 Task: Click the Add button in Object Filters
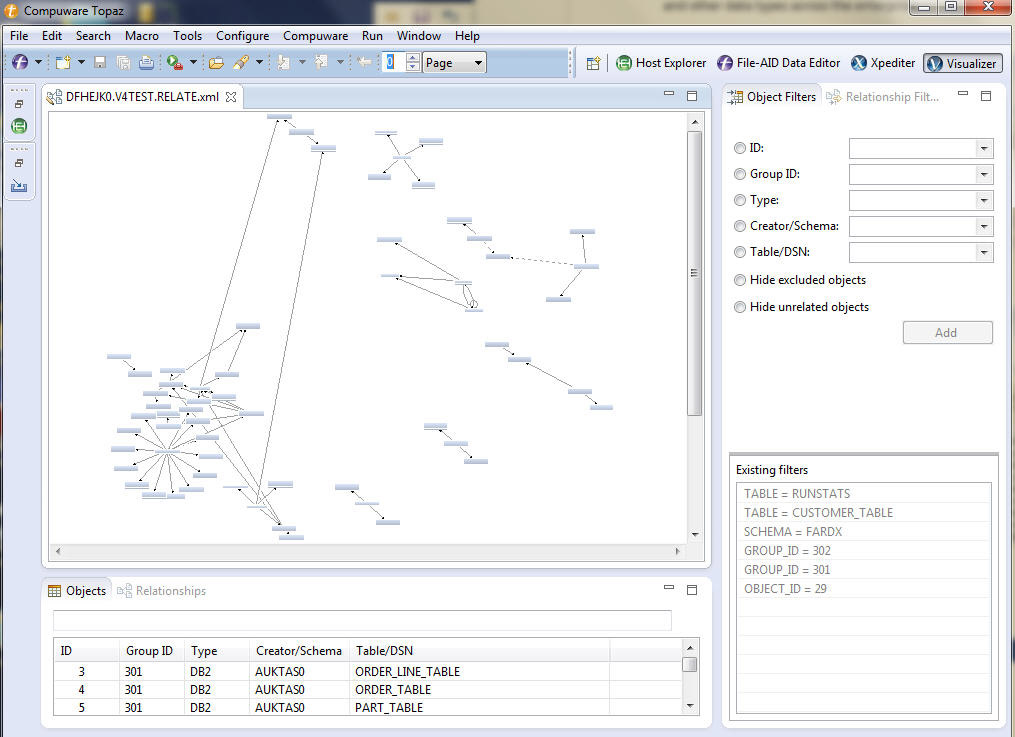pyautogui.click(x=946, y=332)
